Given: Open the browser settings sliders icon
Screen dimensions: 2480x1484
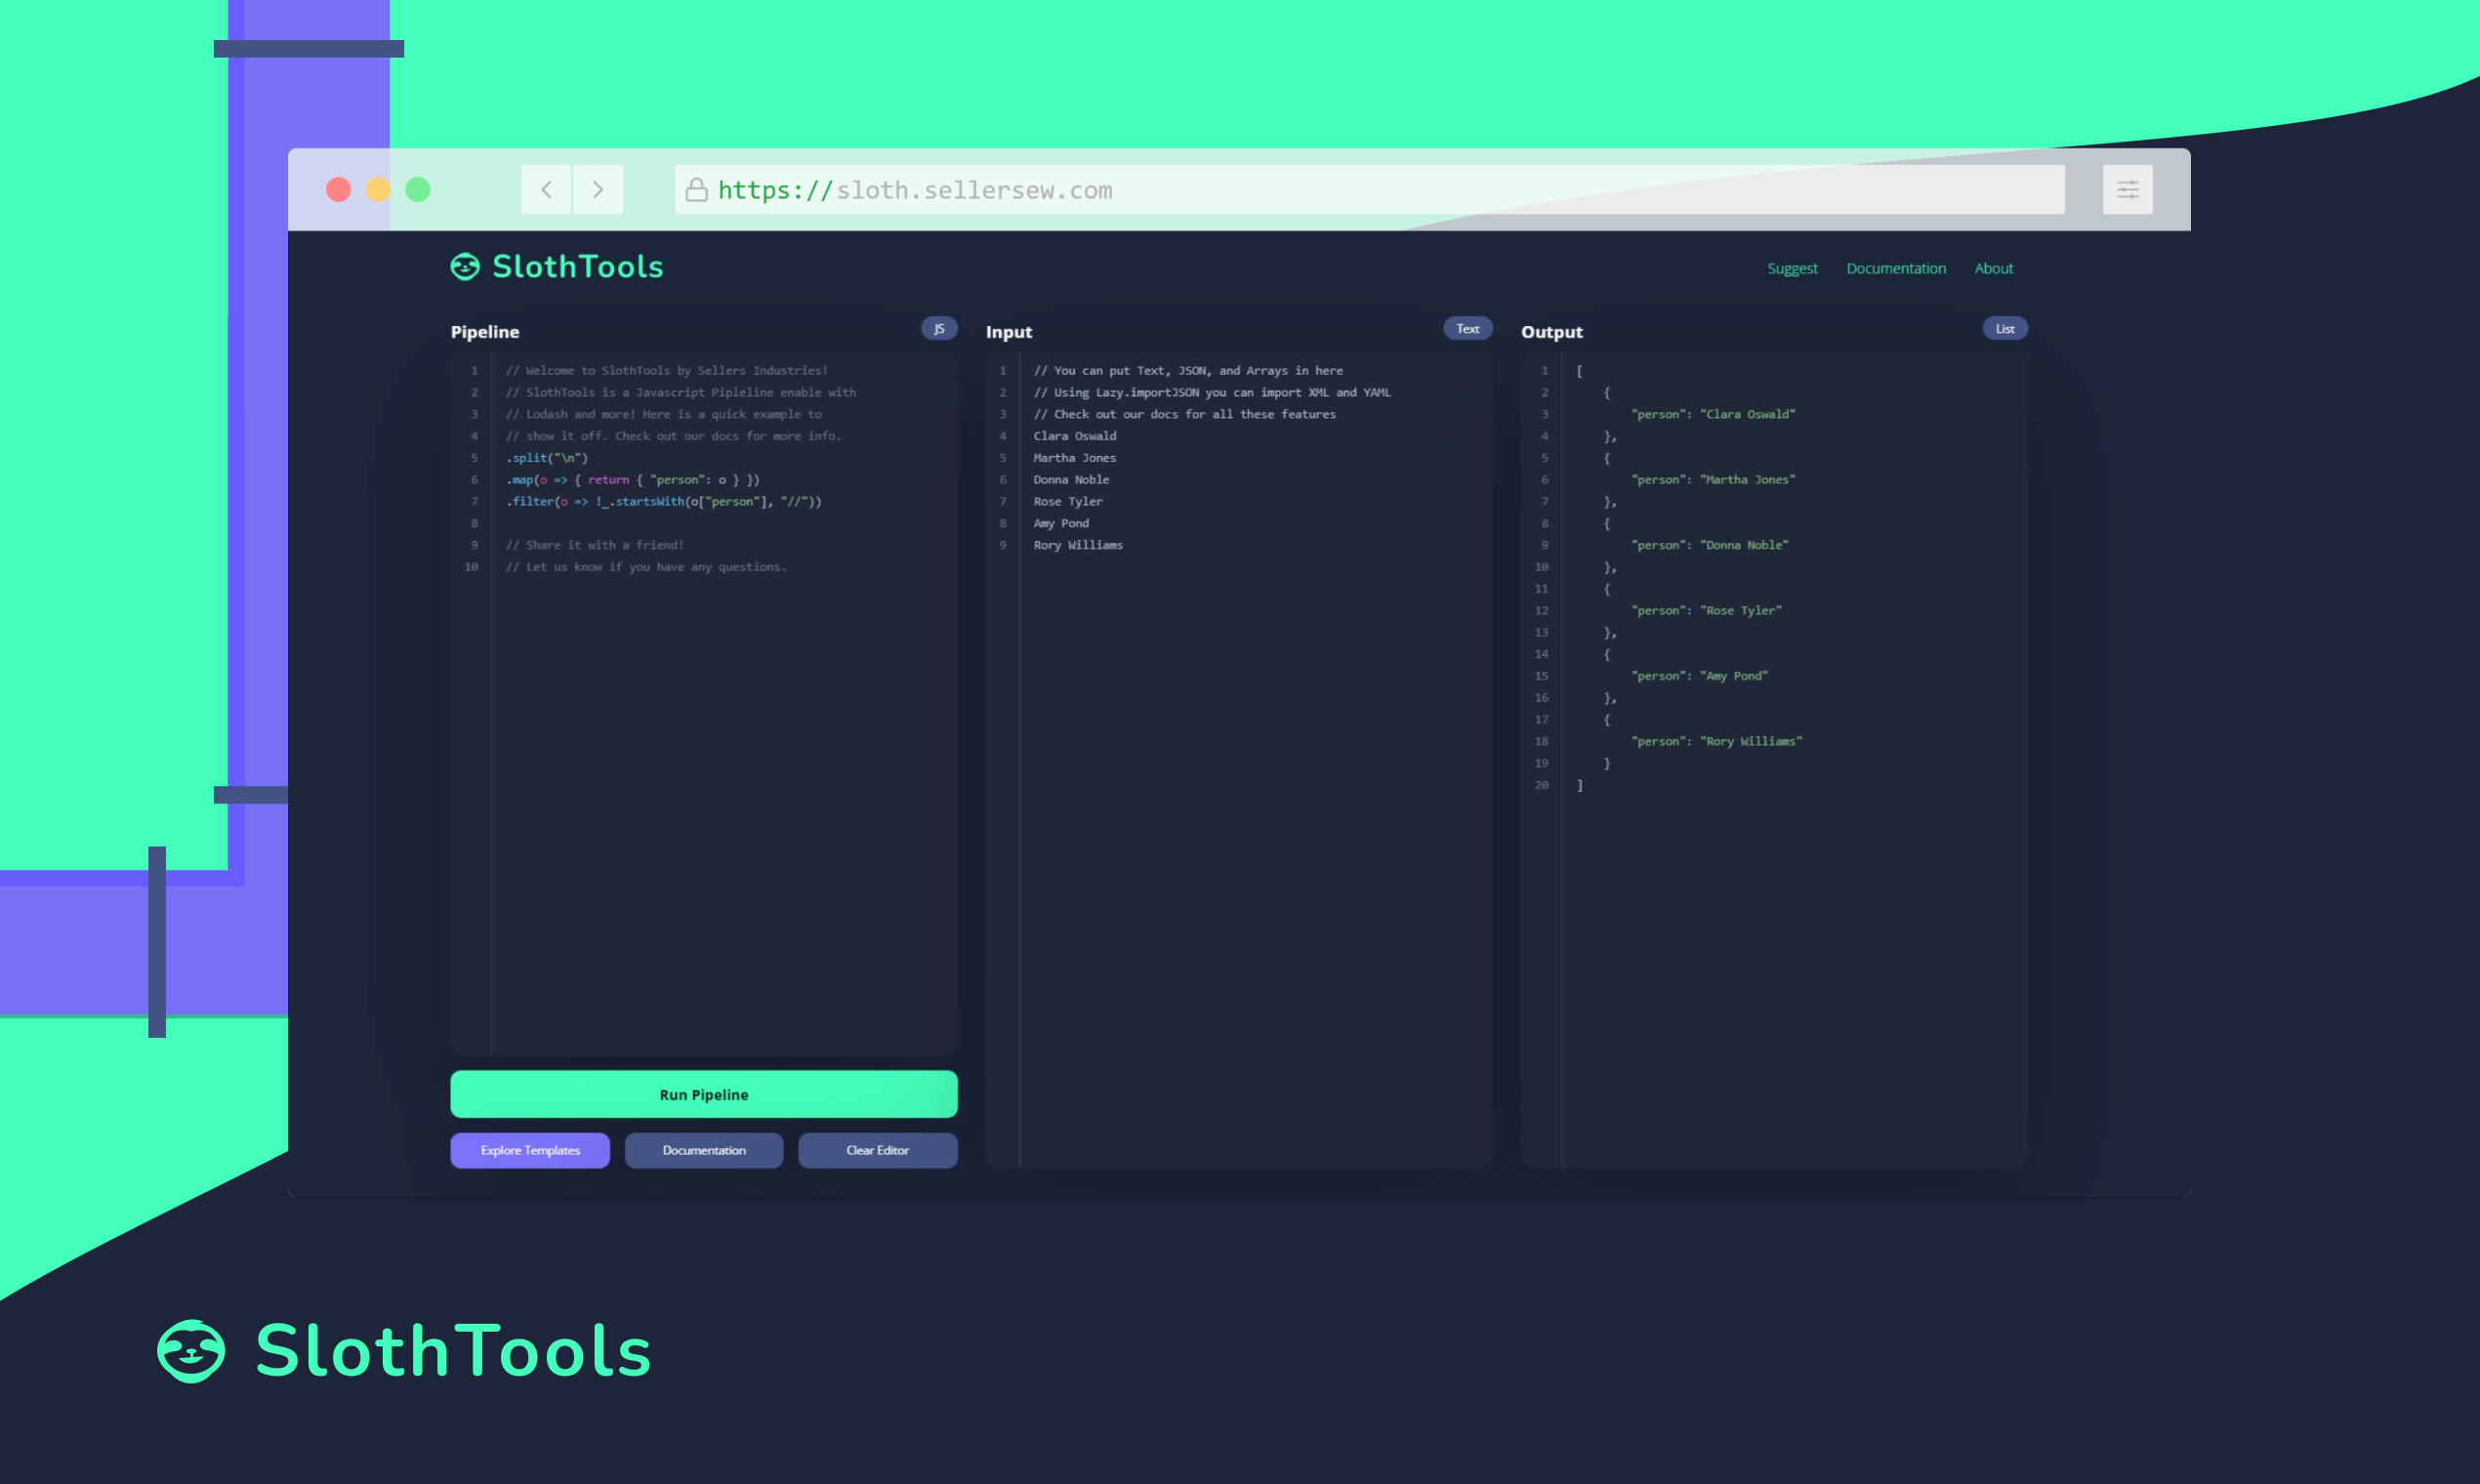Looking at the screenshot, I should click(x=2127, y=189).
